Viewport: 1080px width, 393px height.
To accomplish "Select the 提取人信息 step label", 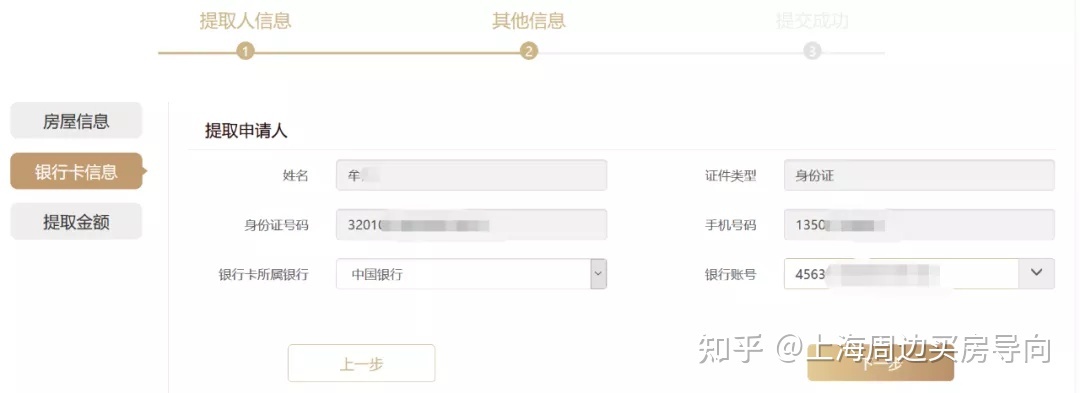I will 245,21.
